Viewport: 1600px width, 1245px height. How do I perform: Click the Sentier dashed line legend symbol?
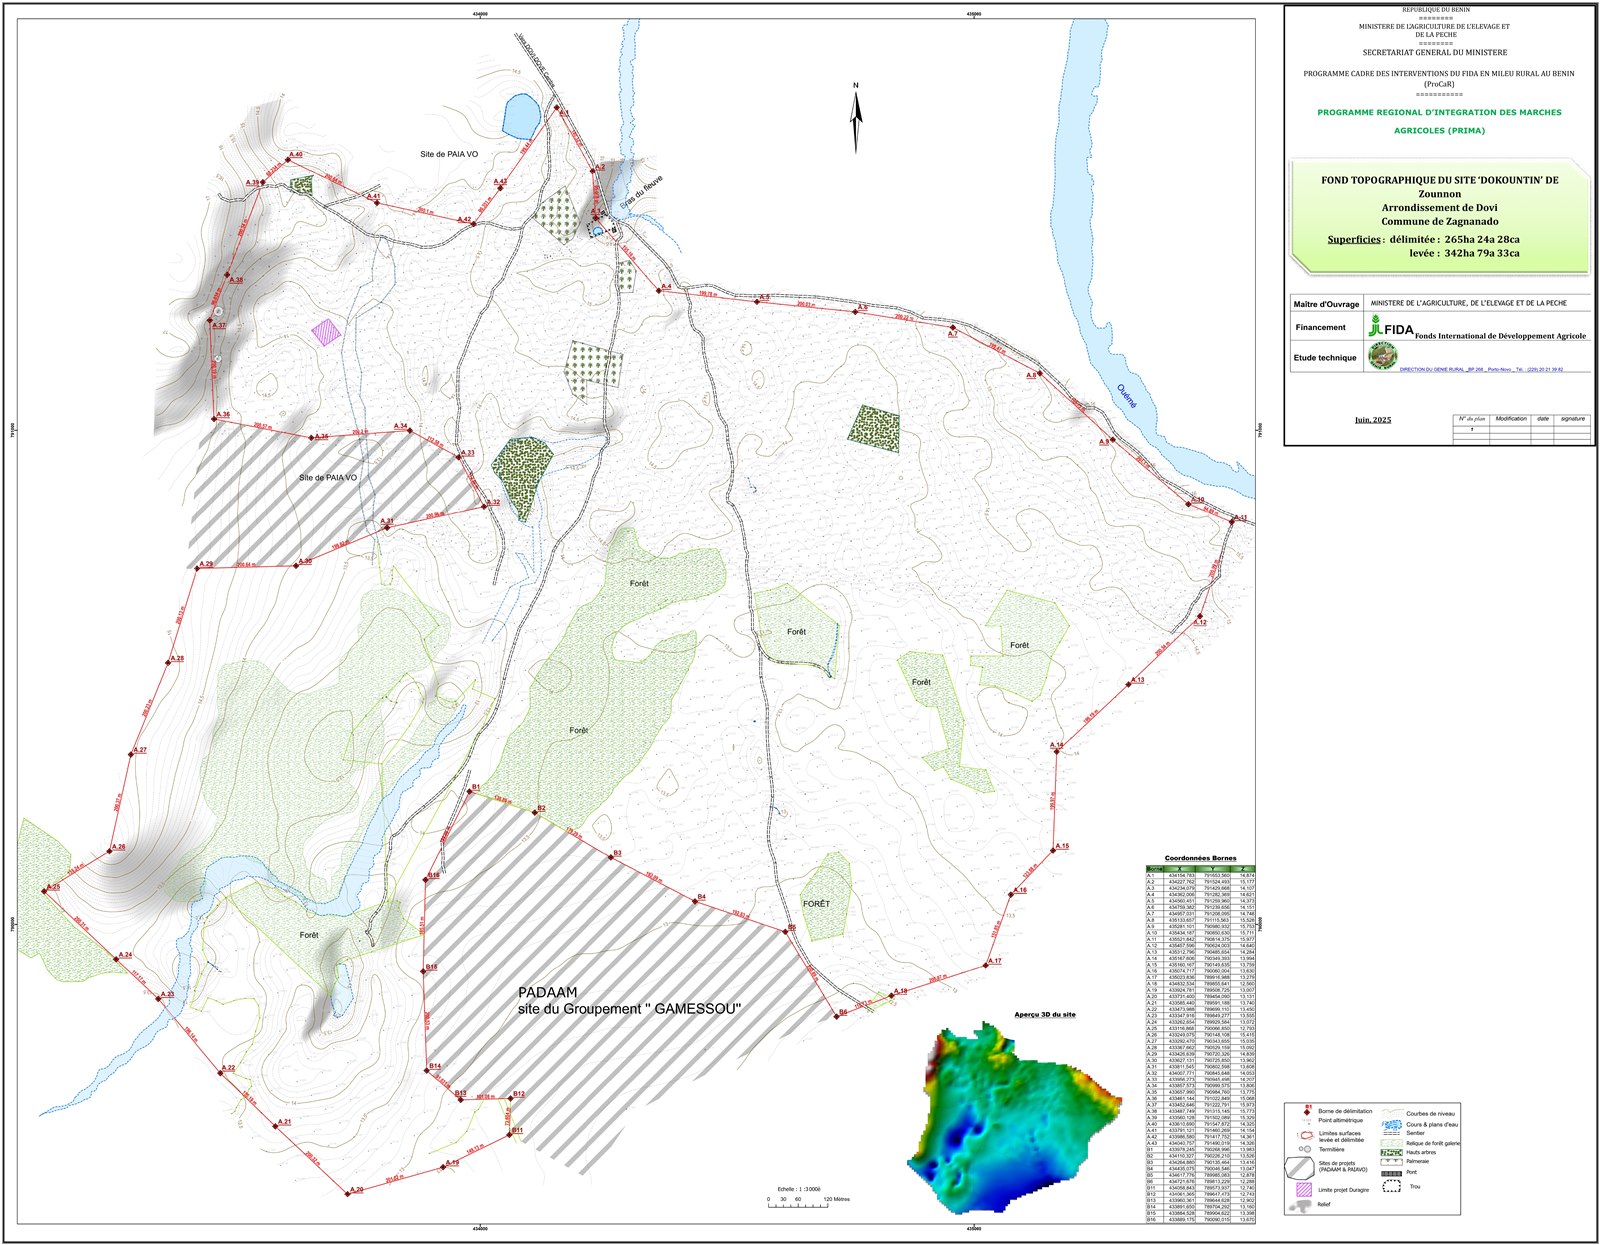tap(1391, 1134)
